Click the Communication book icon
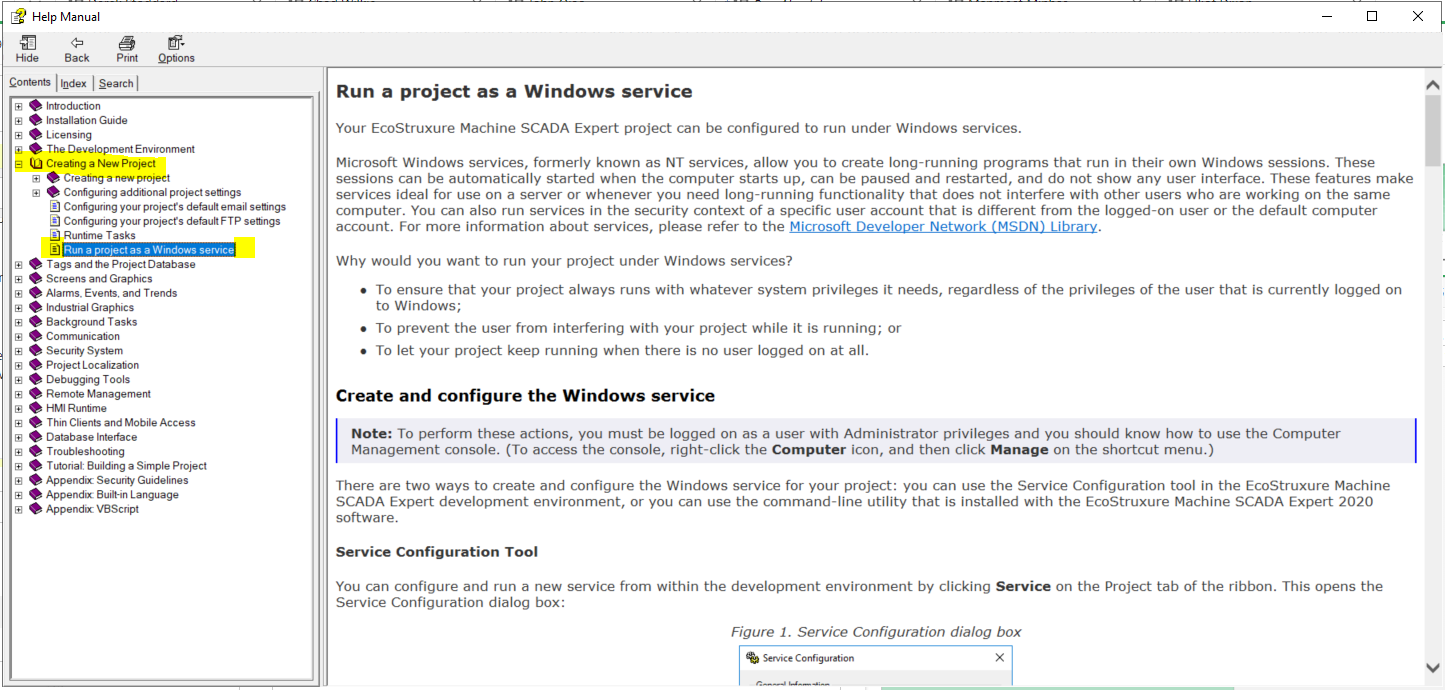This screenshot has width=1445, height=690. click(36, 336)
